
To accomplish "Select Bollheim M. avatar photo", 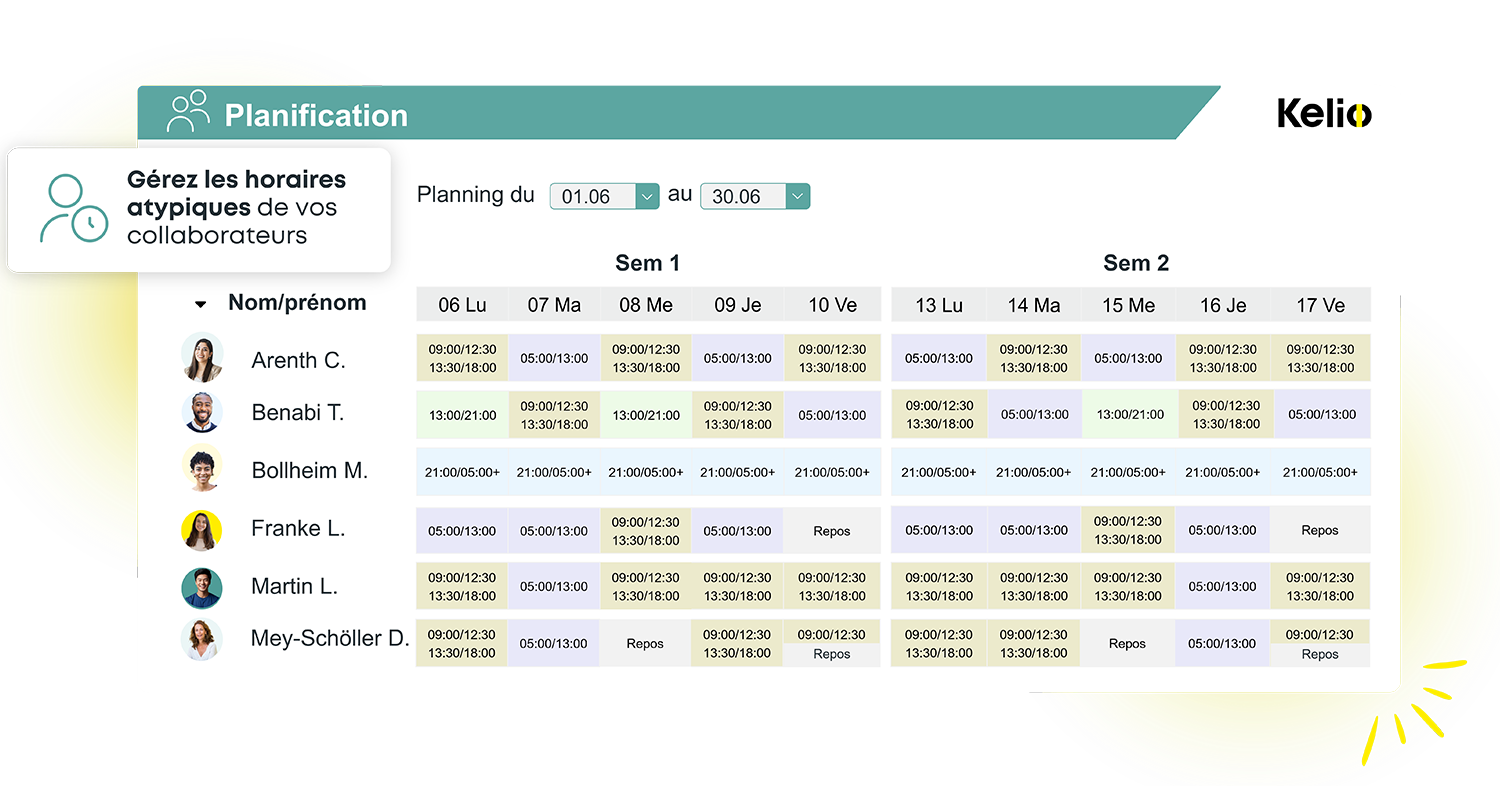I will click(x=202, y=468).
